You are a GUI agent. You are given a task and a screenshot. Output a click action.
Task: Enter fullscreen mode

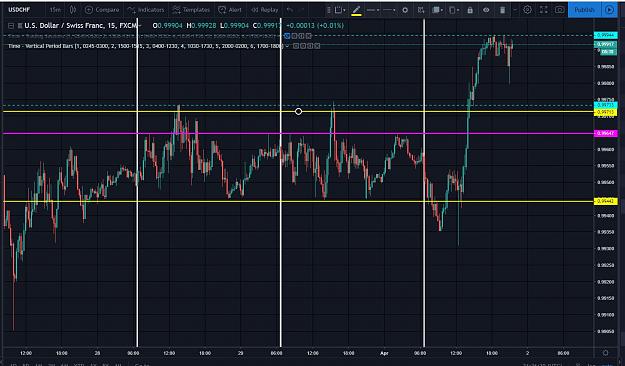click(543, 10)
